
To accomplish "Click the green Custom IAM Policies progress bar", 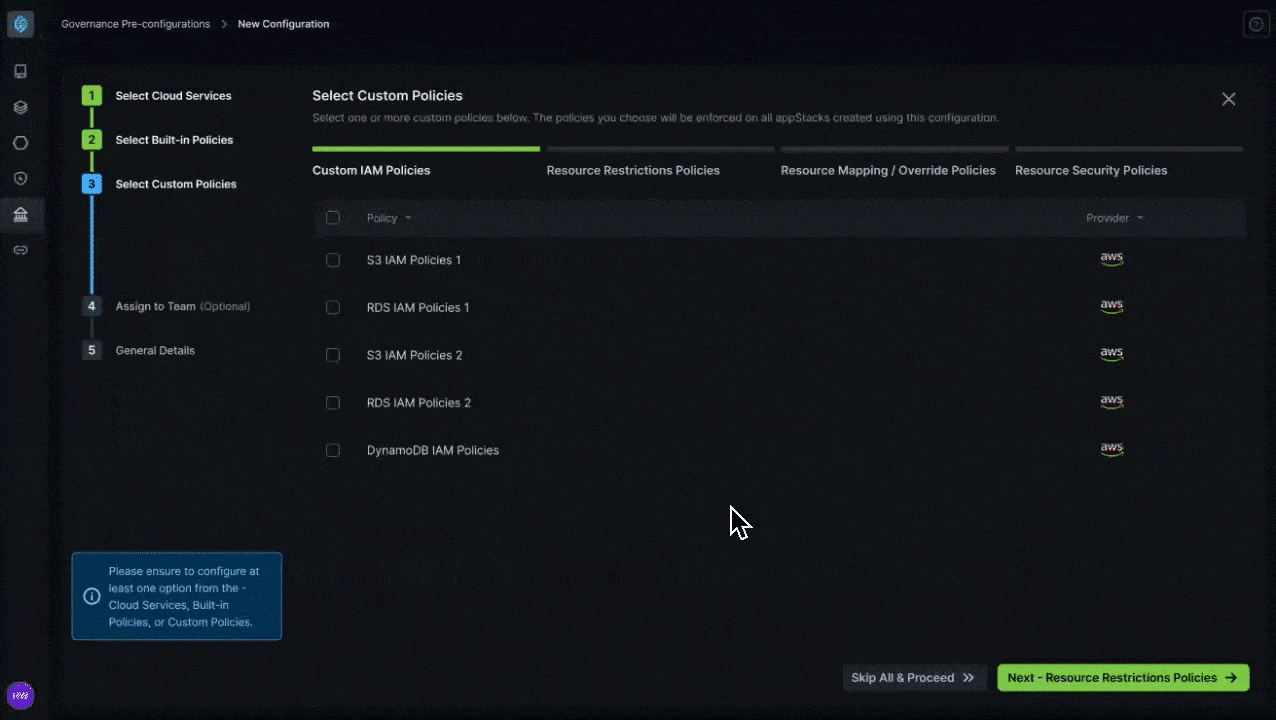I will click(x=425, y=148).
